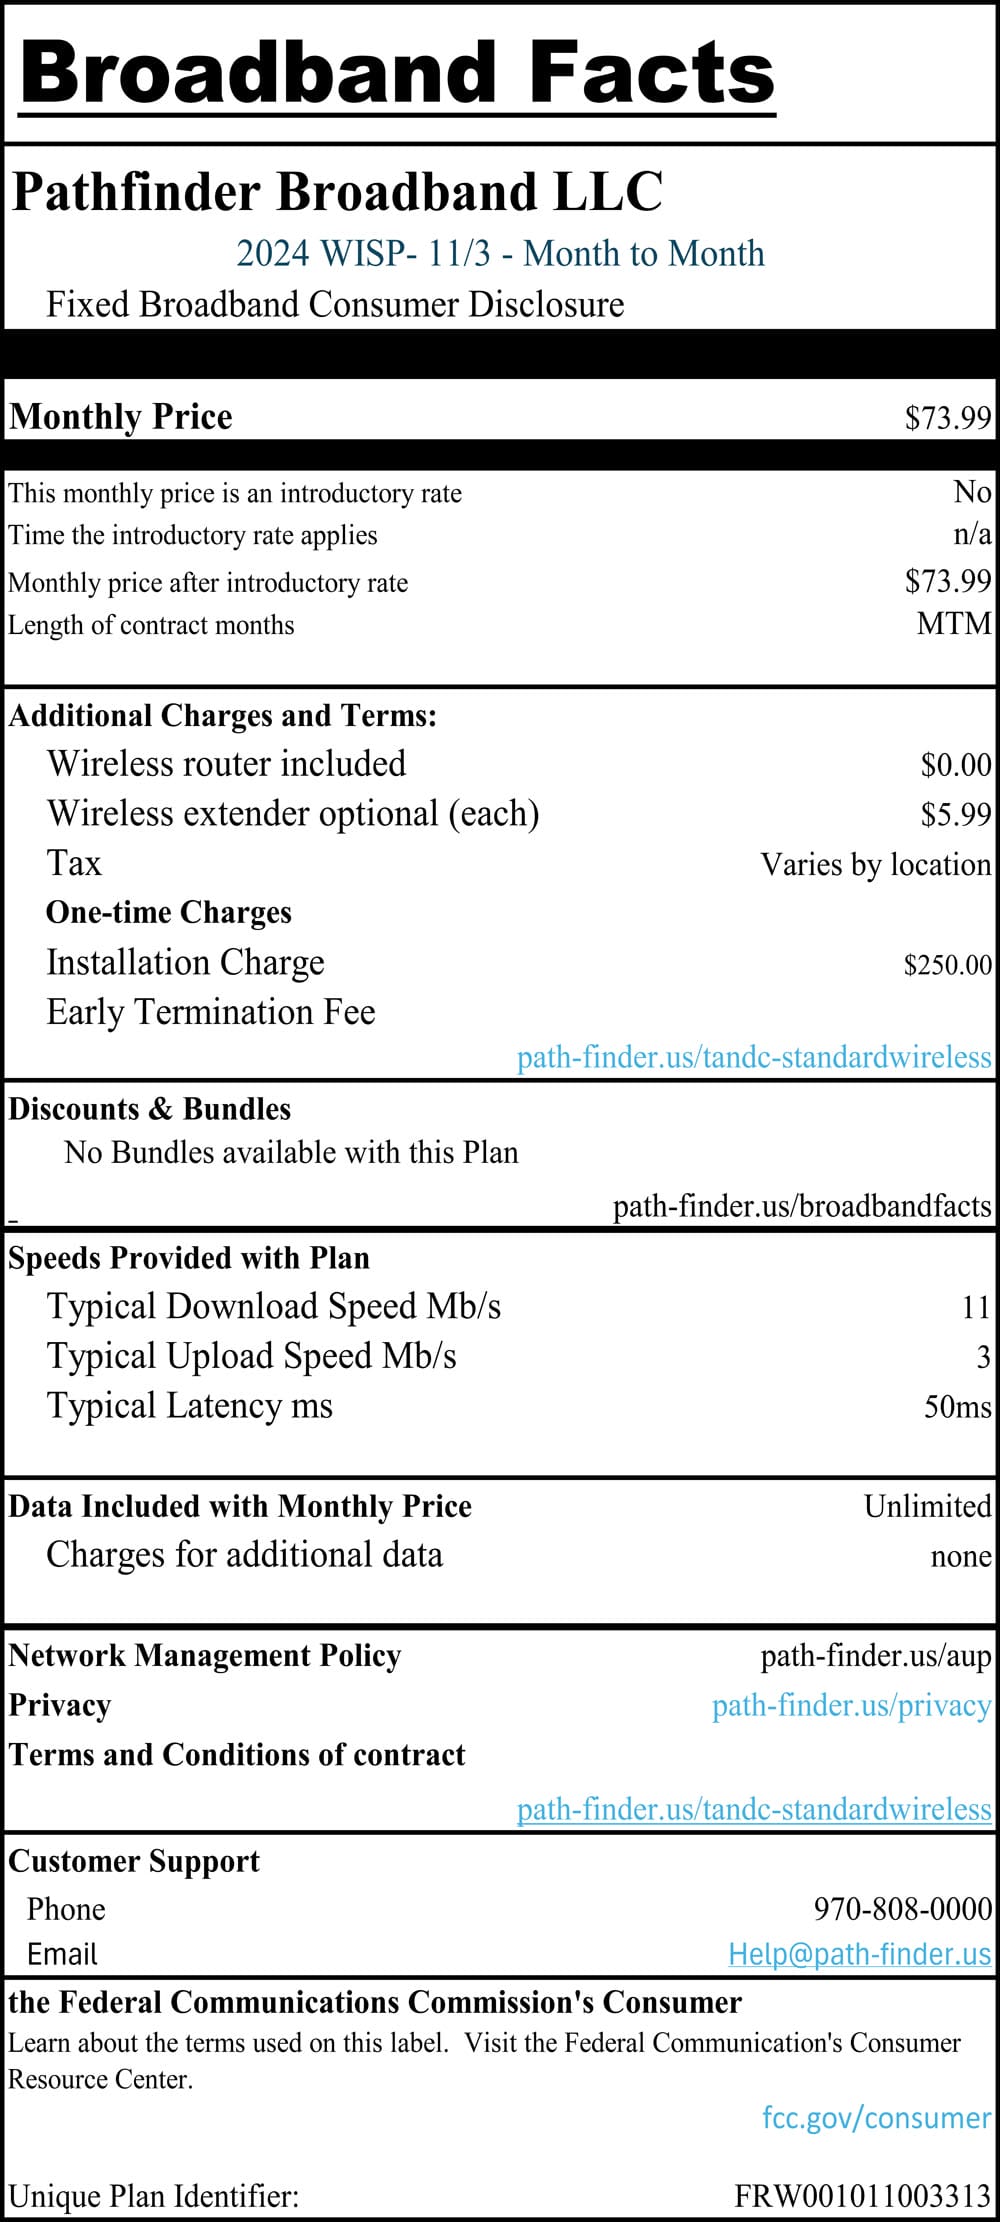Select the Unlimited data value

927,1506
